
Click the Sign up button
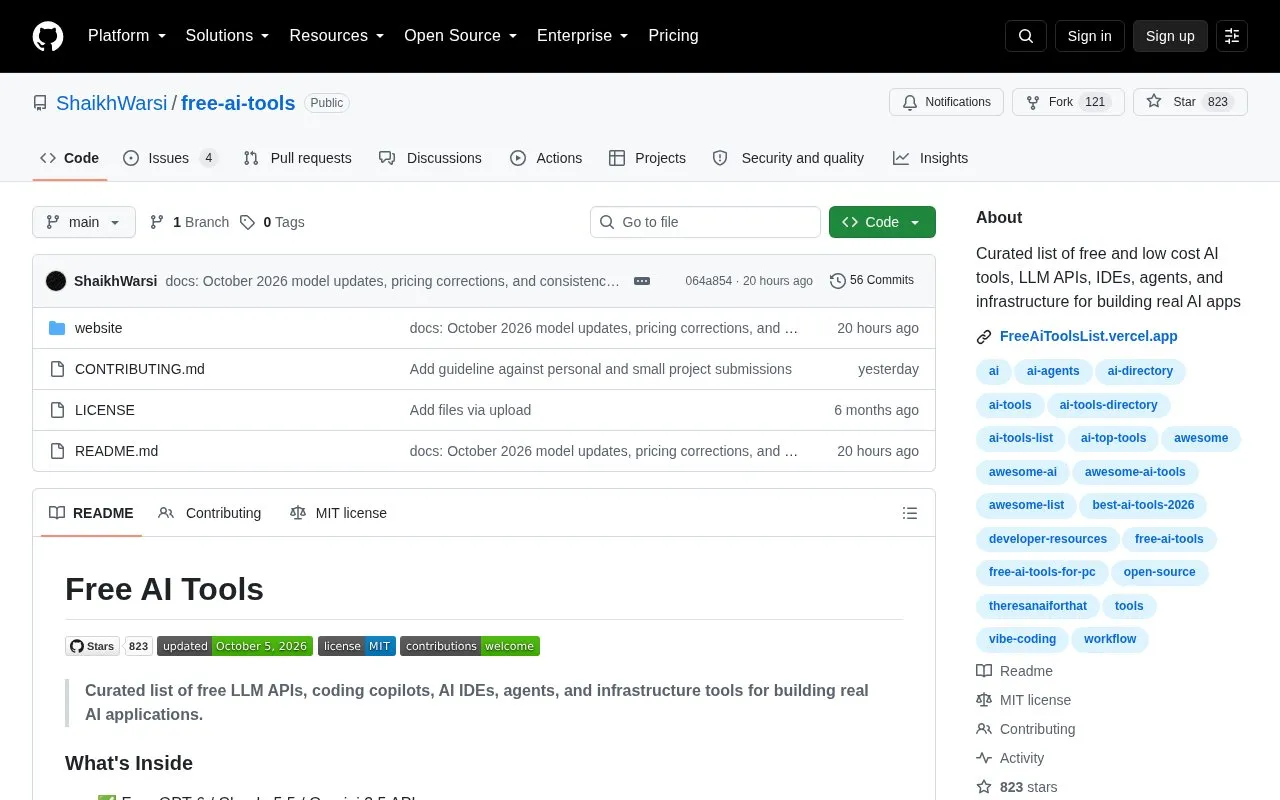pyautogui.click(x=1170, y=36)
